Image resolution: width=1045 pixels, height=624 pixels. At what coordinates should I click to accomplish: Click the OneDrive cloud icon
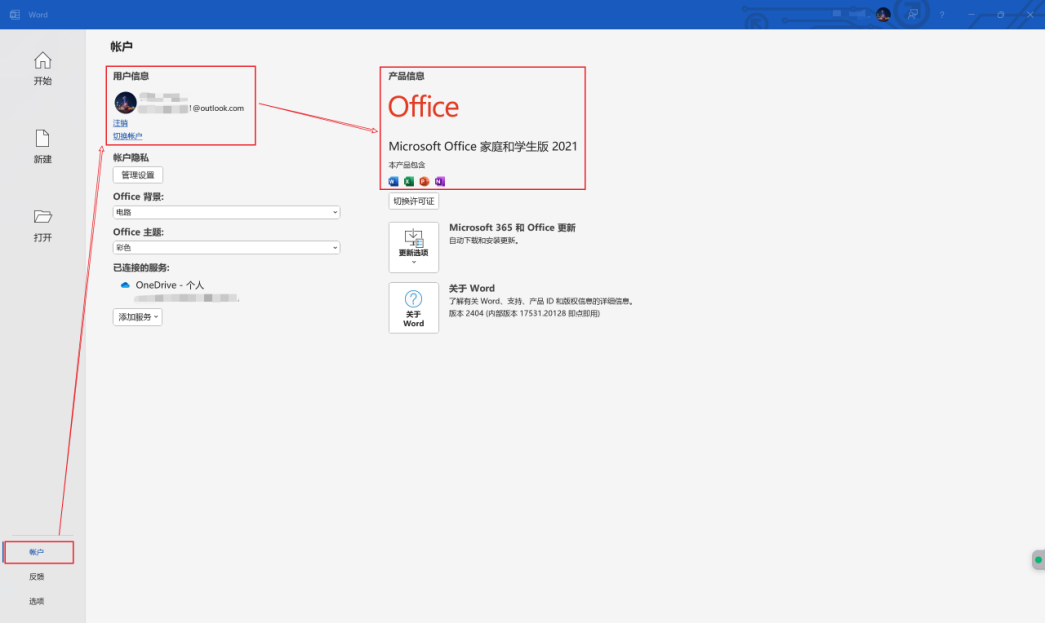tap(125, 285)
